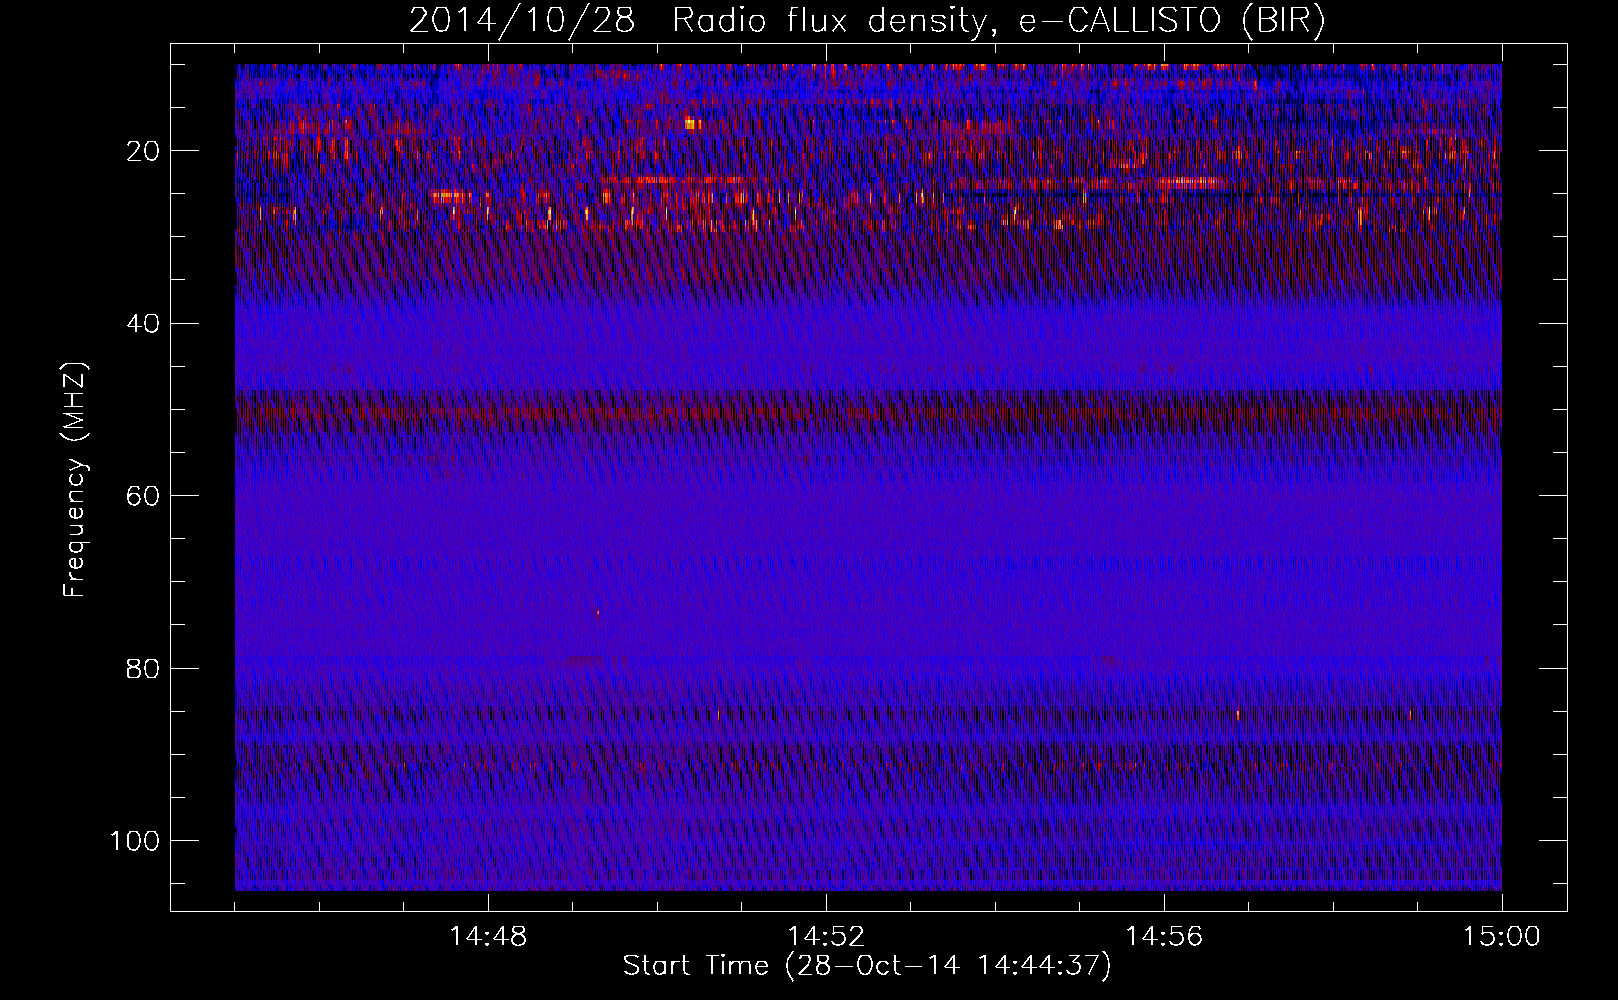Click the Start Time axis label

[867, 966]
